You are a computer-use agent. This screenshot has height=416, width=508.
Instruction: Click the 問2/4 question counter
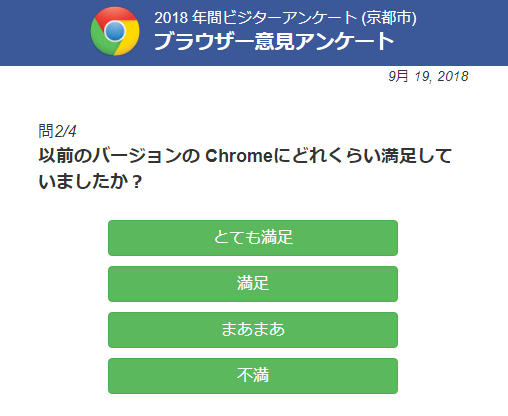click(x=57, y=131)
